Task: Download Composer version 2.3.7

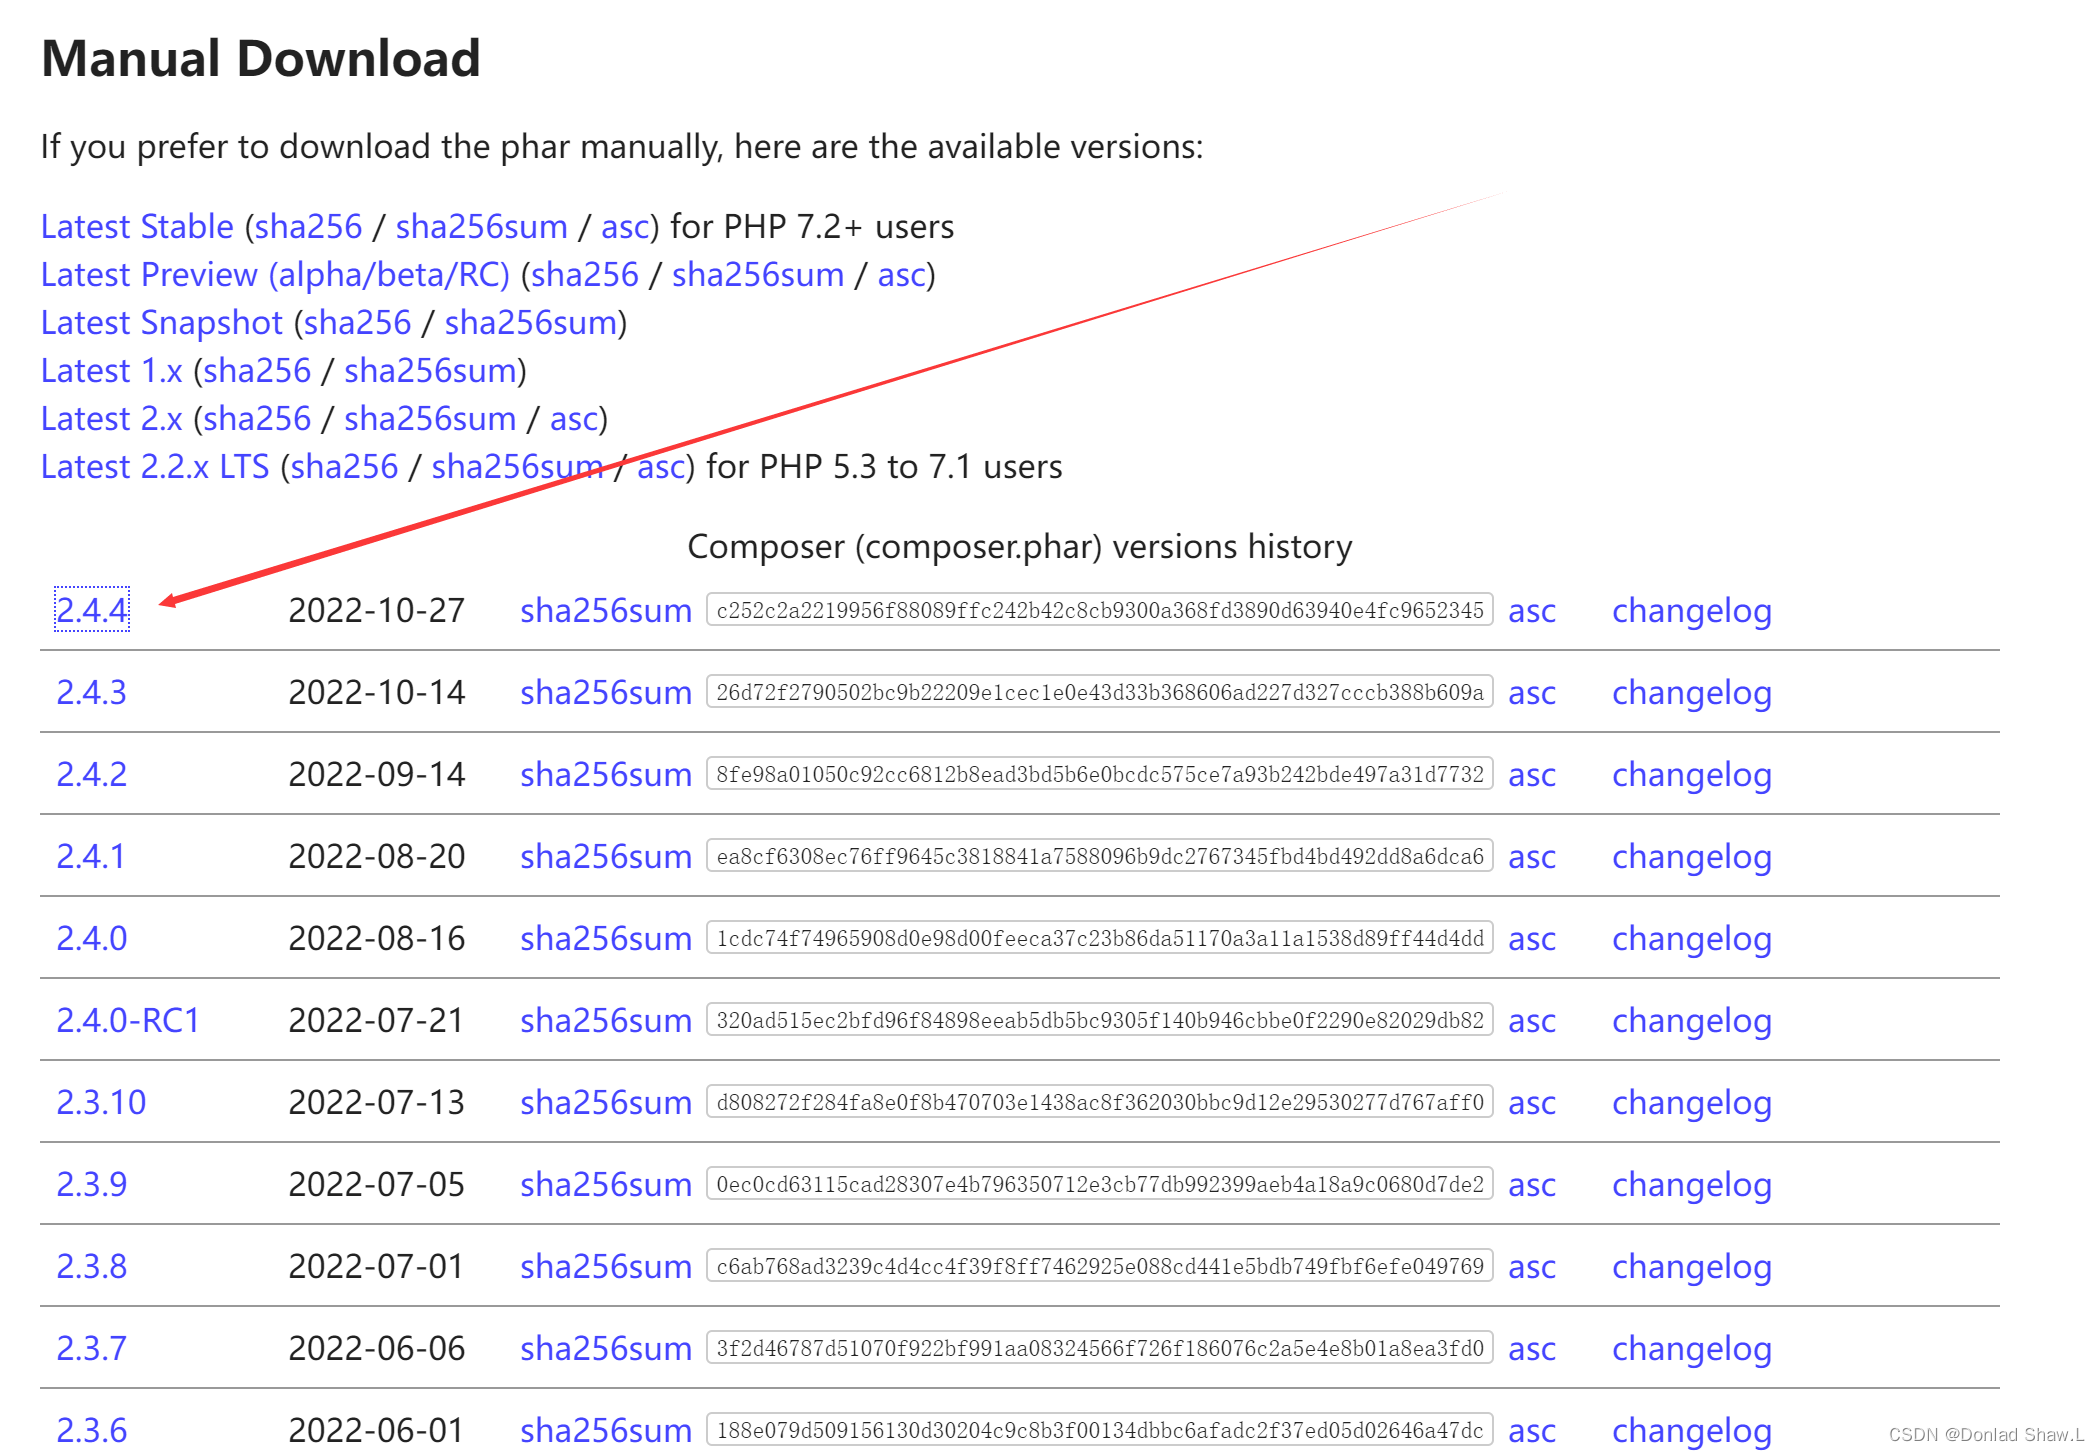Action: tap(92, 1348)
